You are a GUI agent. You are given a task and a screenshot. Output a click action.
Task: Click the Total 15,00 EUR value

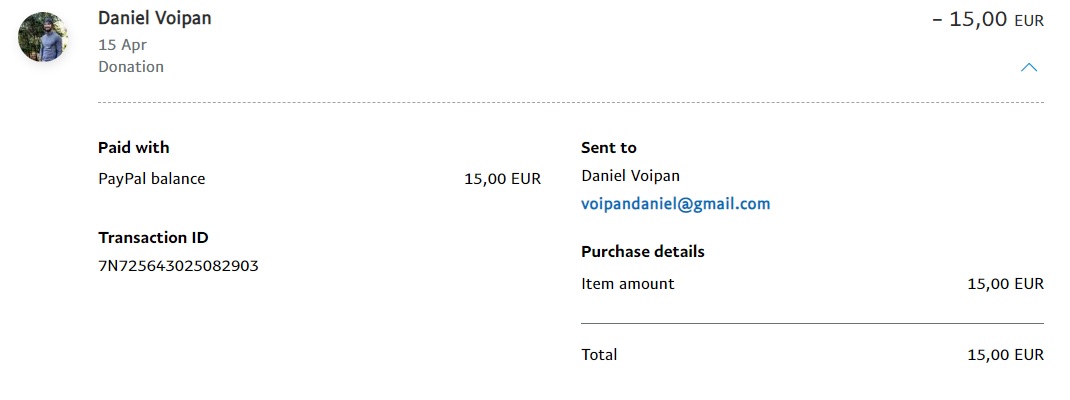1005,354
